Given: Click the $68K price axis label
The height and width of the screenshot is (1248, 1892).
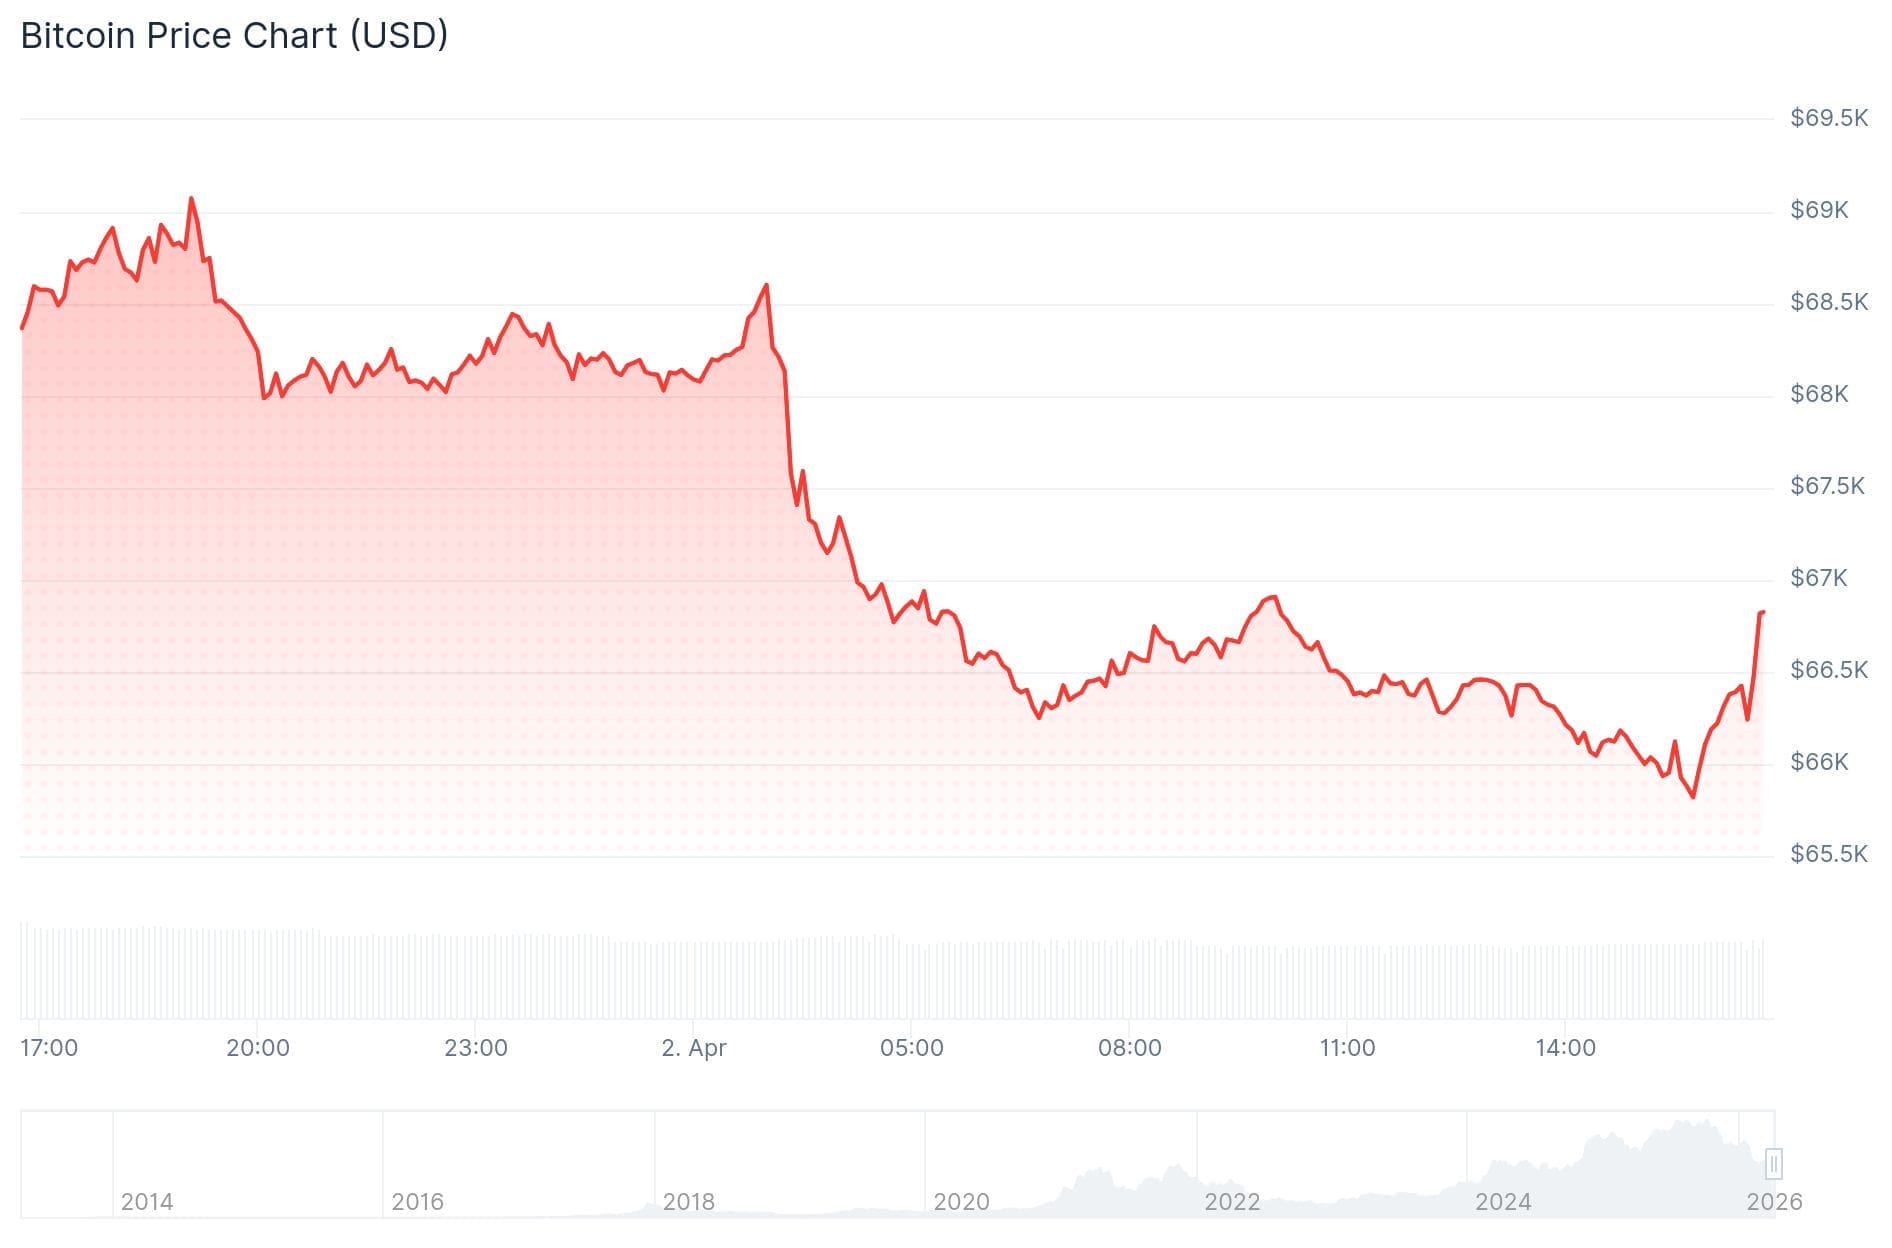Looking at the screenshot, I should 1819,394.
